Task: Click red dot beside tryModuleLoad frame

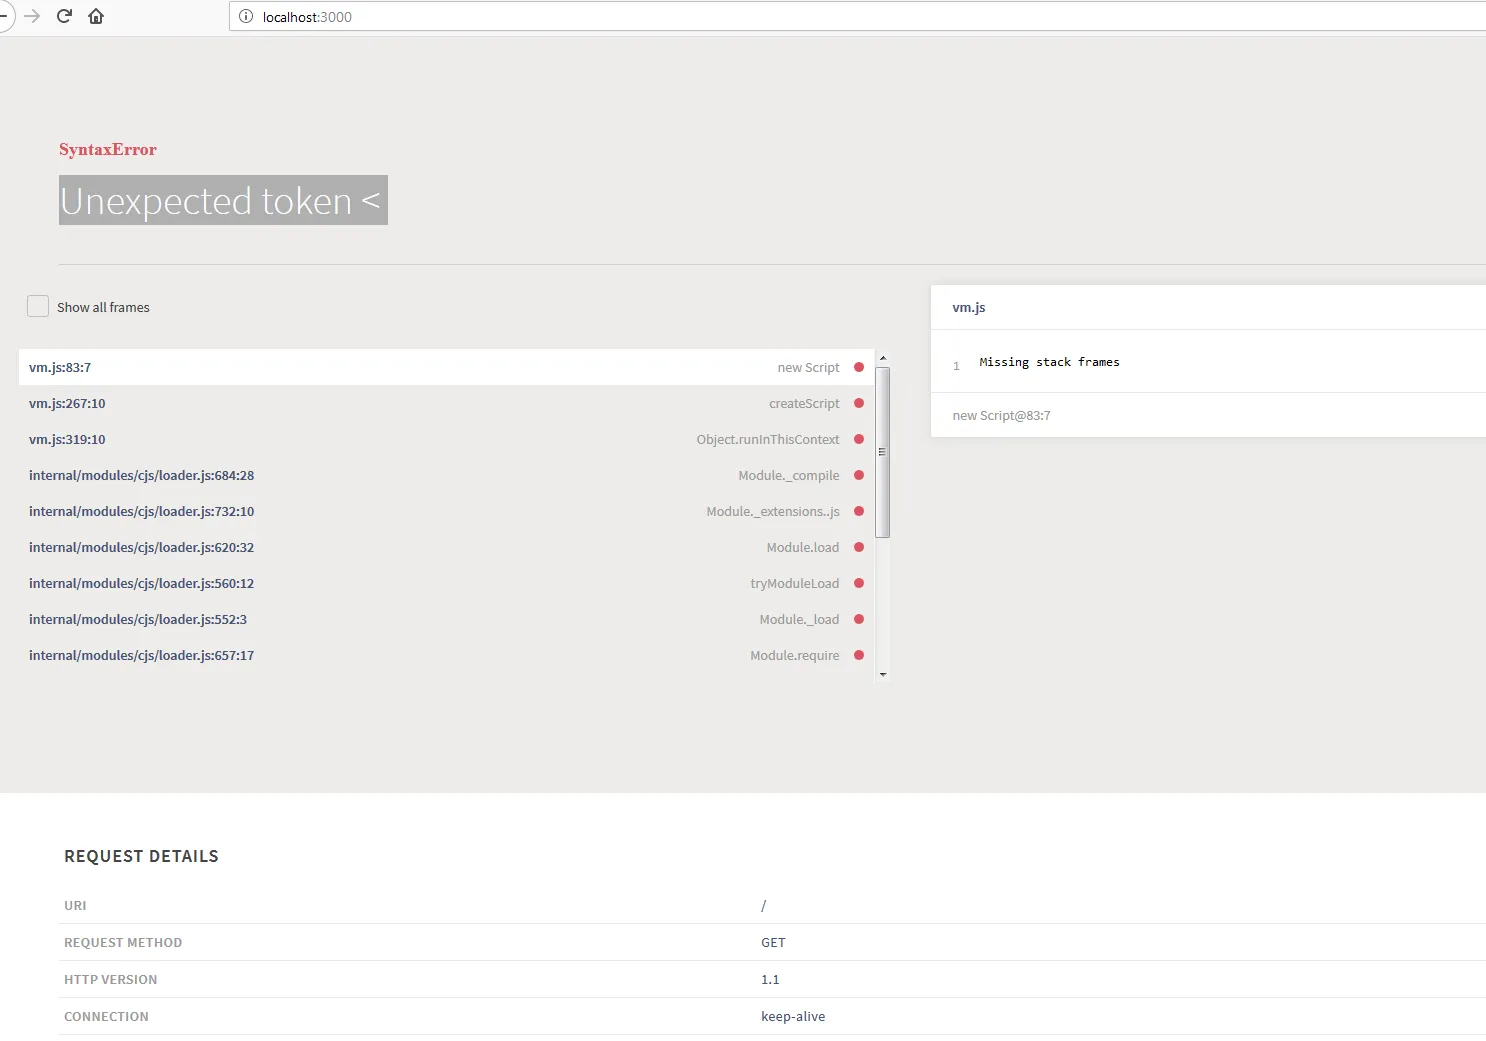Action: (x=859, y=583)
